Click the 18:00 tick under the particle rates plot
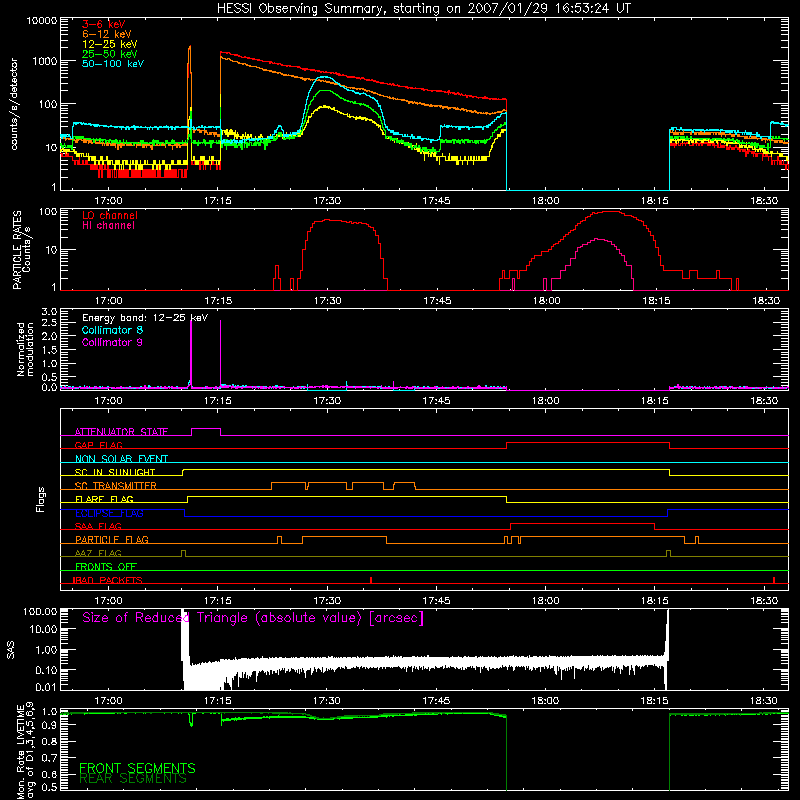Image resolution: width=800 pixels, height=800 pixels. click(x=546, y=301)
